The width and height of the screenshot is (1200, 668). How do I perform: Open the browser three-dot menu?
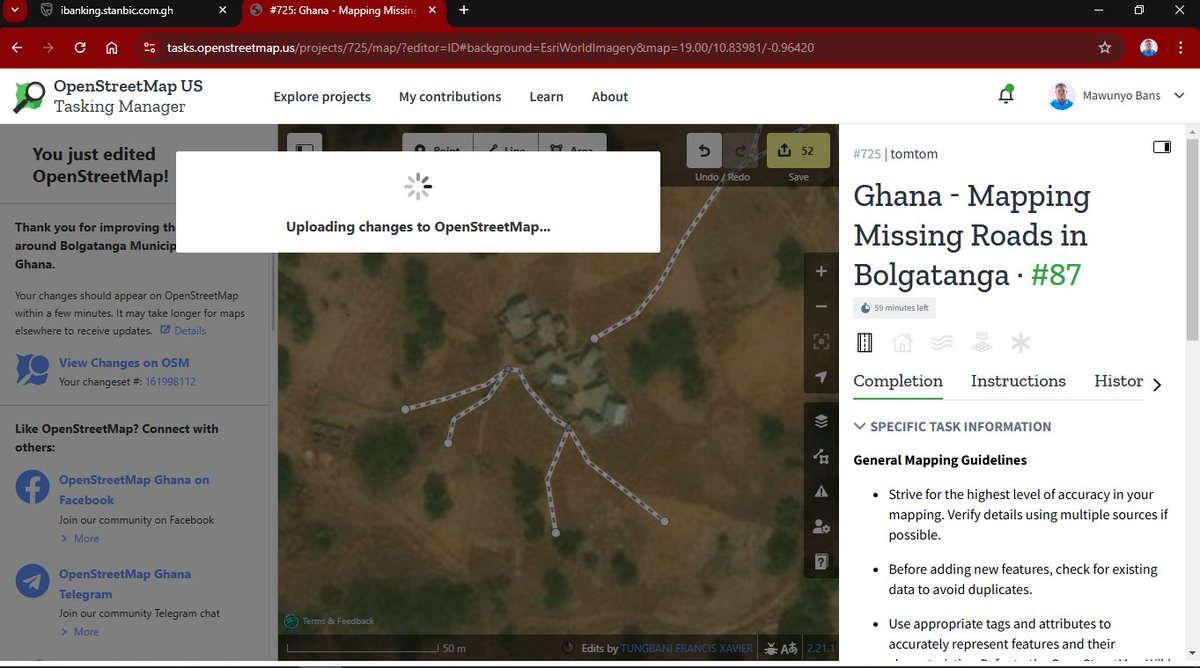point(1181,47)
